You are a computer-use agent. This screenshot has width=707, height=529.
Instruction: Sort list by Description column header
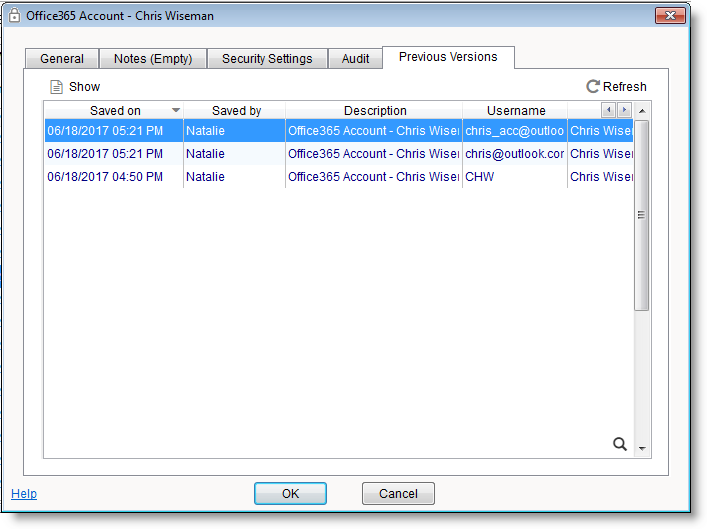(x=375, y=111)
